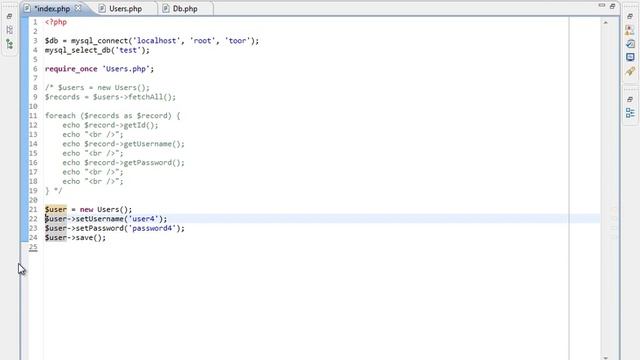This screenshot has height=360, width=640.
Task: Close the index.php editor tab
Action: tap(78, 8)
